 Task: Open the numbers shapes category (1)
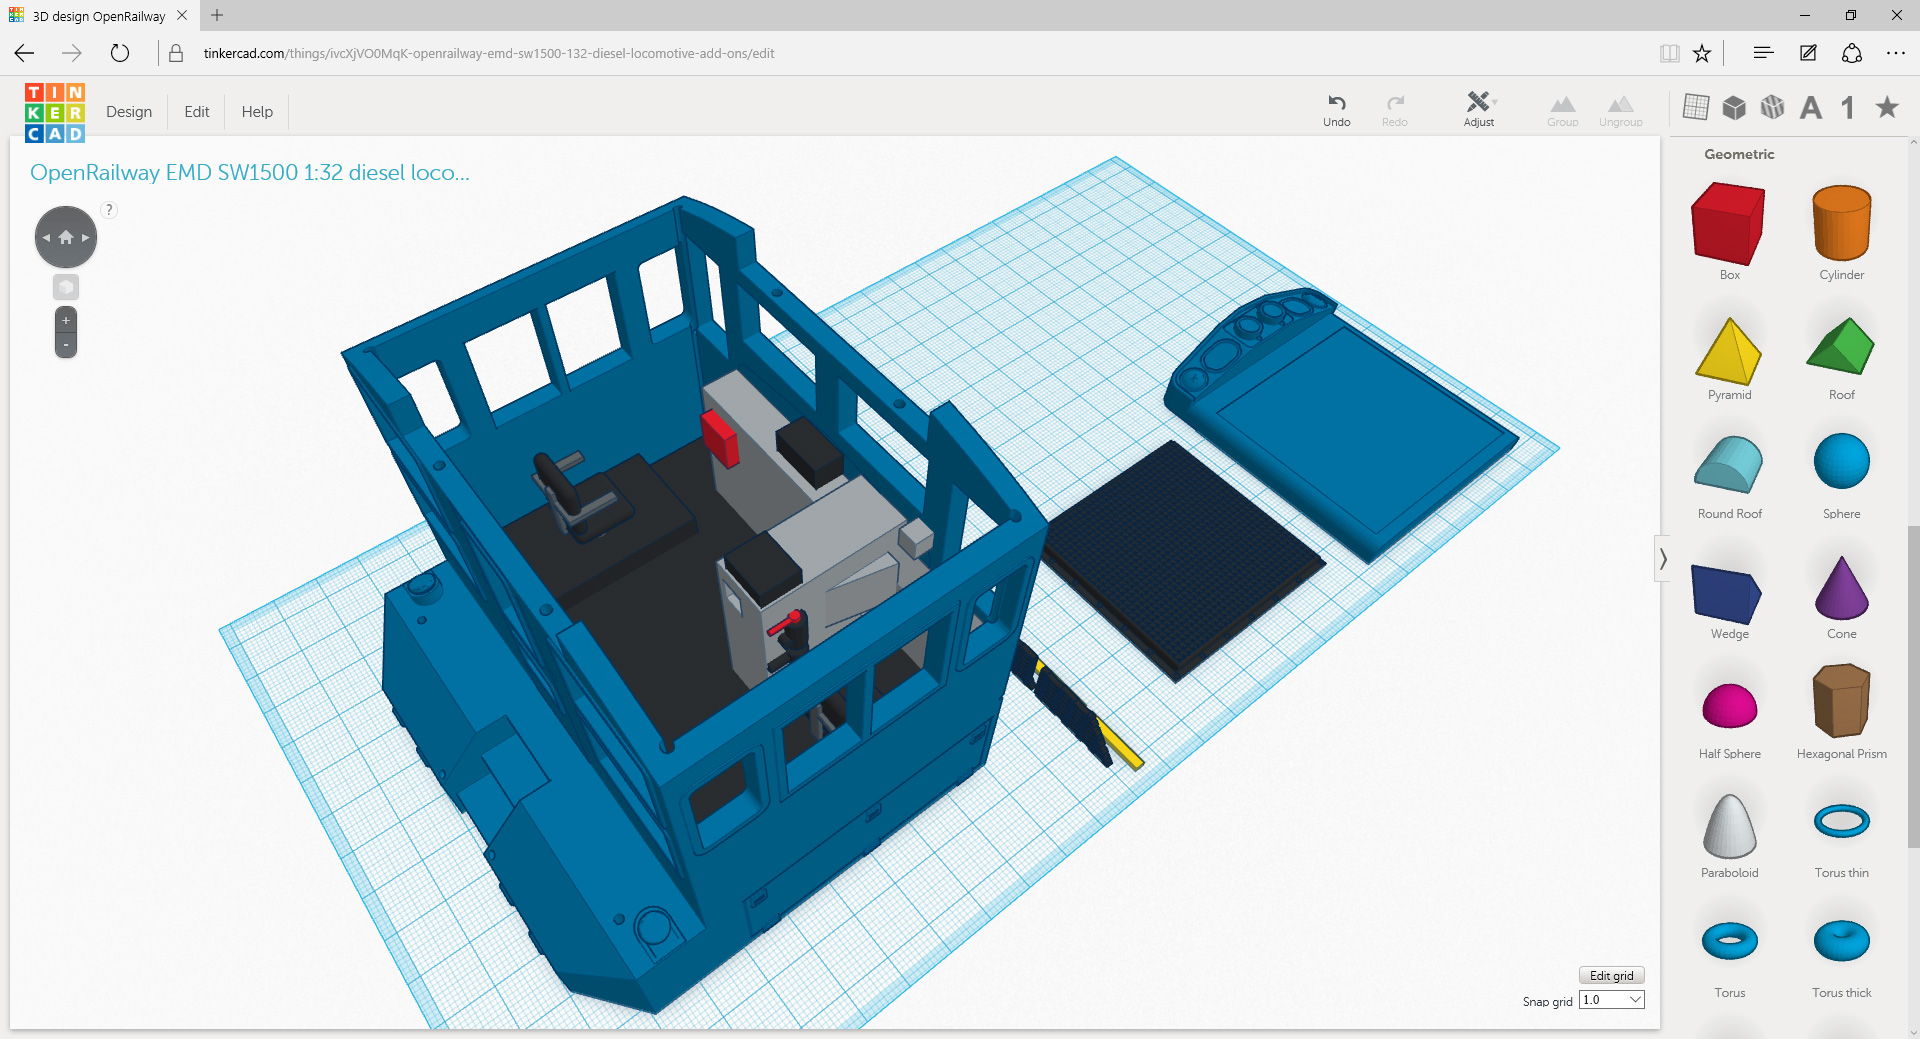pyautogui.click(x=1848, y=107)
